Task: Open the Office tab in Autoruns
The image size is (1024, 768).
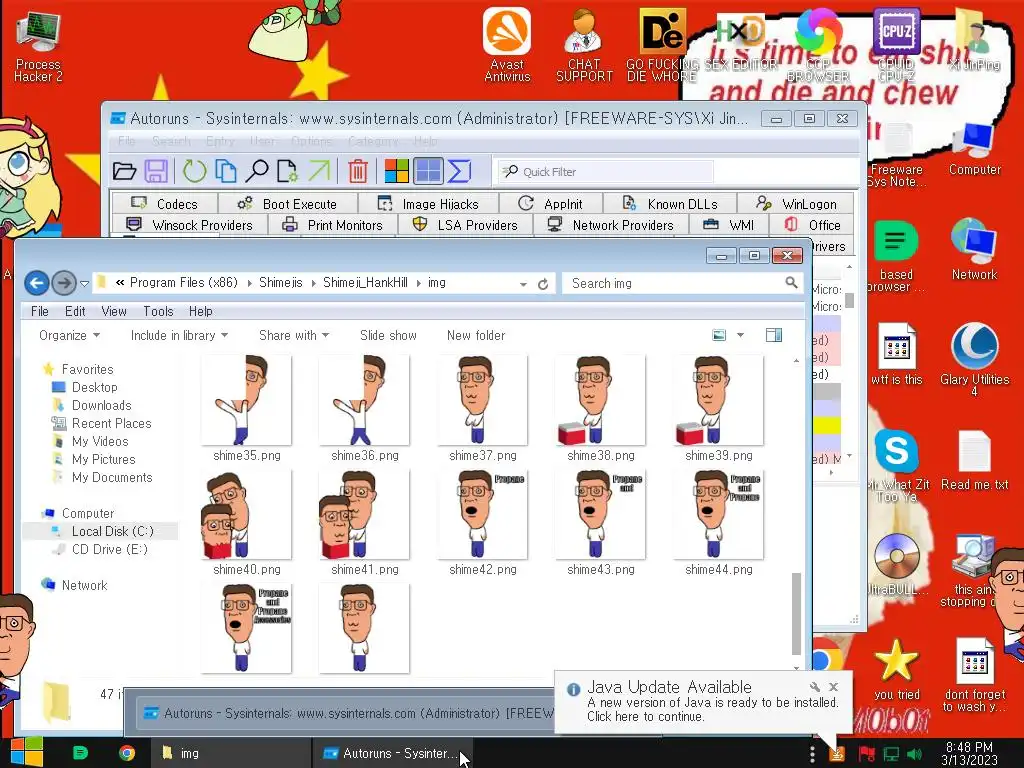Action: coord(812,225)
